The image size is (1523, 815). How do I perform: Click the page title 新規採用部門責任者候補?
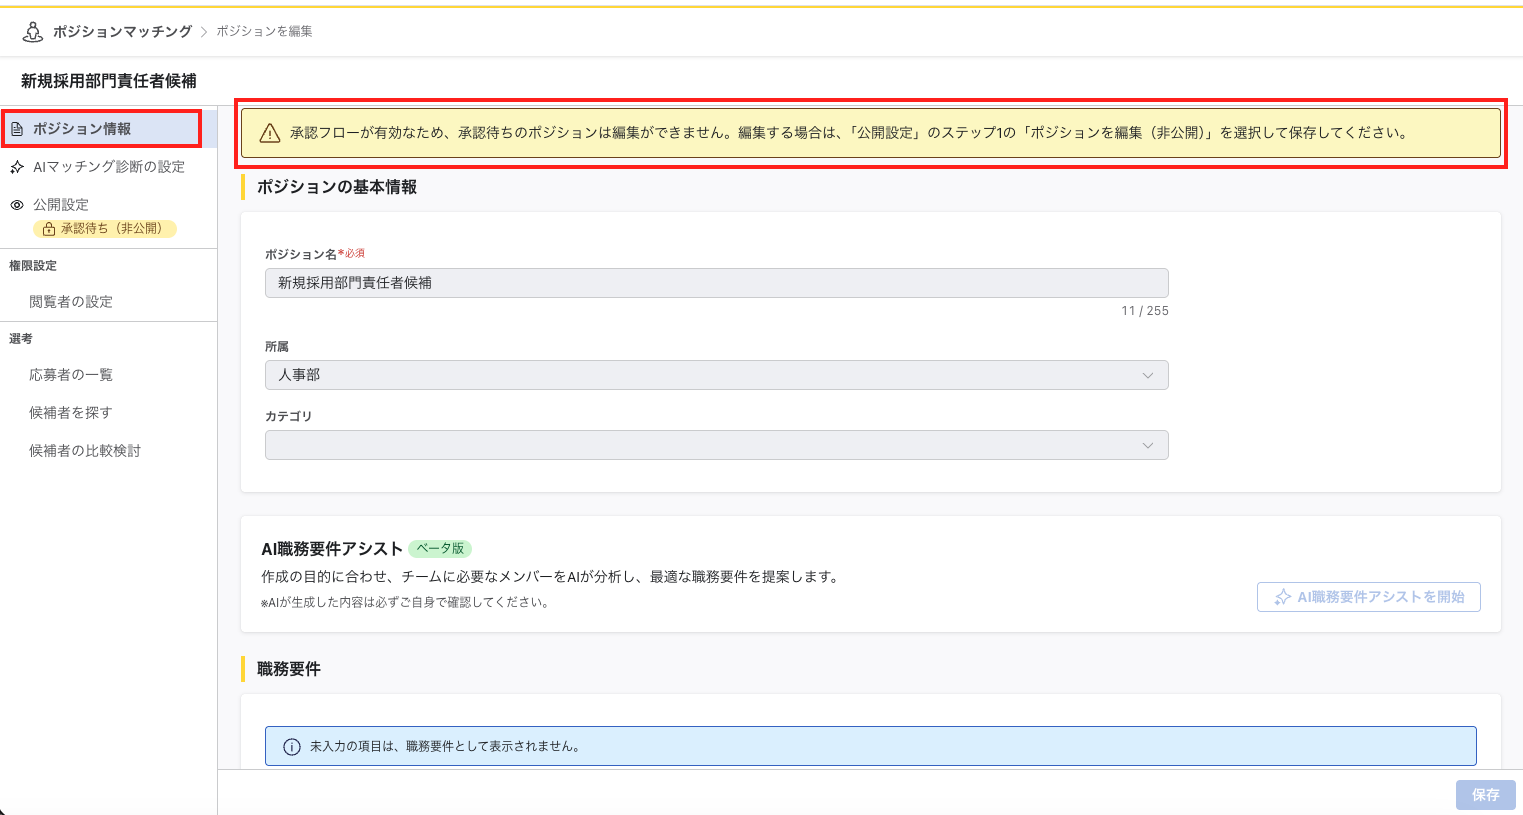click(108, 81)
